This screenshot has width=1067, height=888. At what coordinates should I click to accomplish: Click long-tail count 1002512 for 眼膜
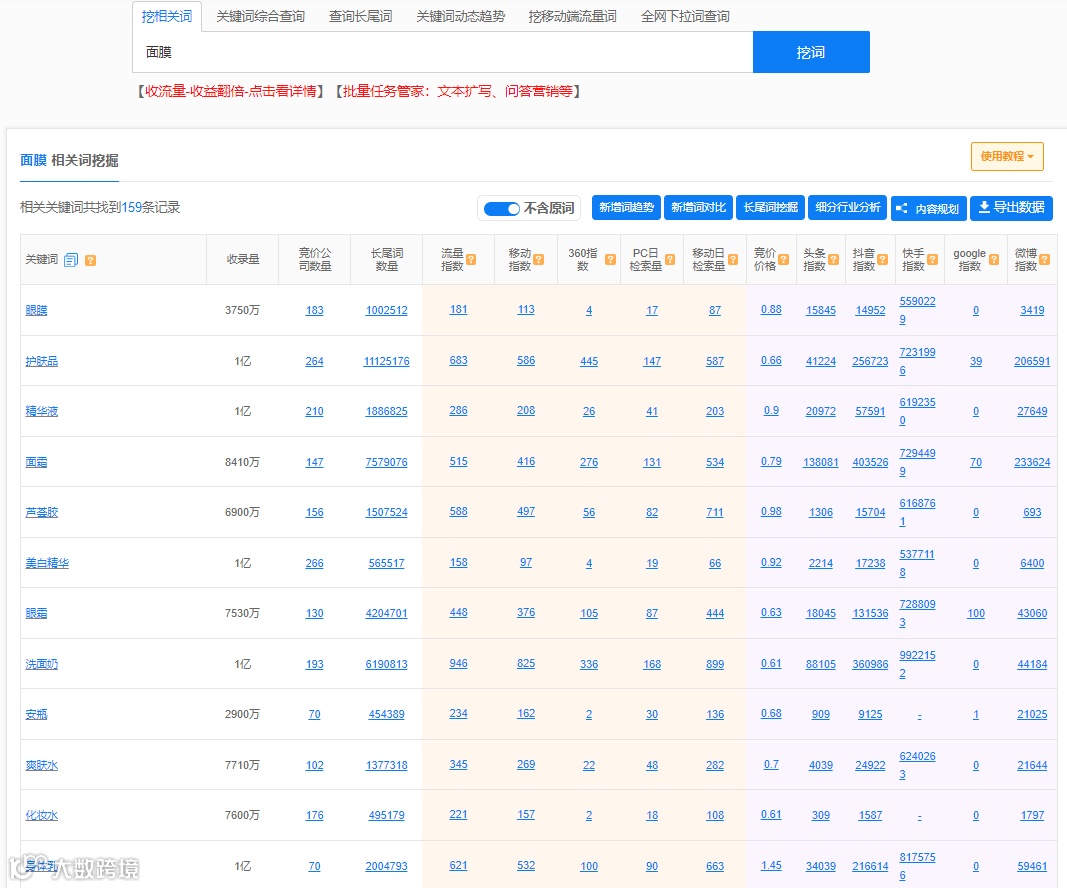coord(387,310)
